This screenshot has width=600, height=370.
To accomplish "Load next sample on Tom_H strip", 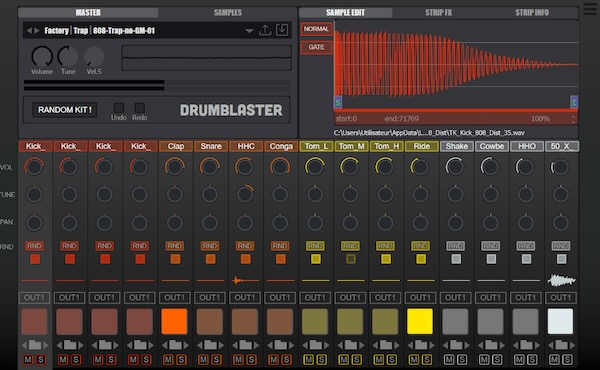I will [396, 345].
